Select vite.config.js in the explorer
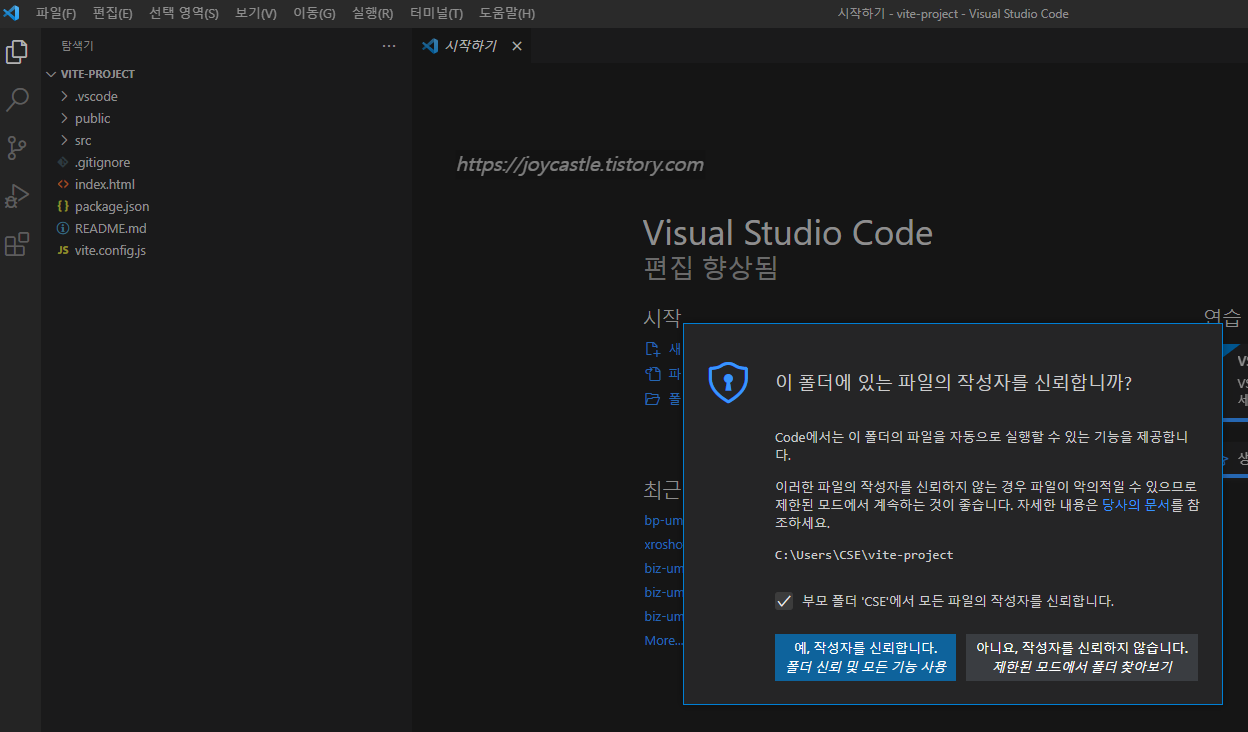Viewport: 1248px width, 732px height. [x=110, y=250]
